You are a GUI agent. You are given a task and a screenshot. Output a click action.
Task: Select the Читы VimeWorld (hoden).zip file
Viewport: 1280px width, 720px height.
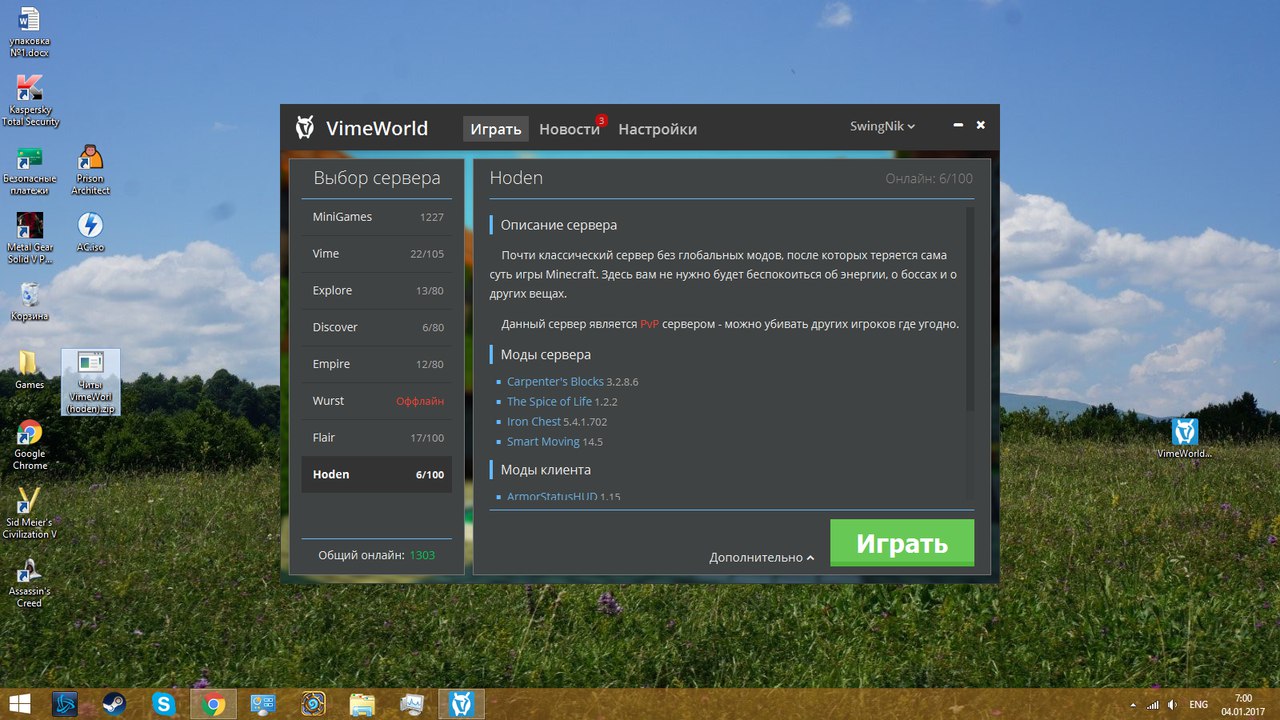[90, 382]
